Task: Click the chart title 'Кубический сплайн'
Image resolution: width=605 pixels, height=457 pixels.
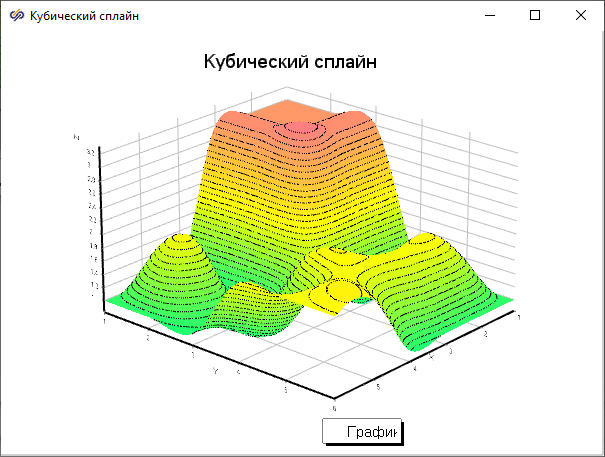Action: [x=290, y=62]
